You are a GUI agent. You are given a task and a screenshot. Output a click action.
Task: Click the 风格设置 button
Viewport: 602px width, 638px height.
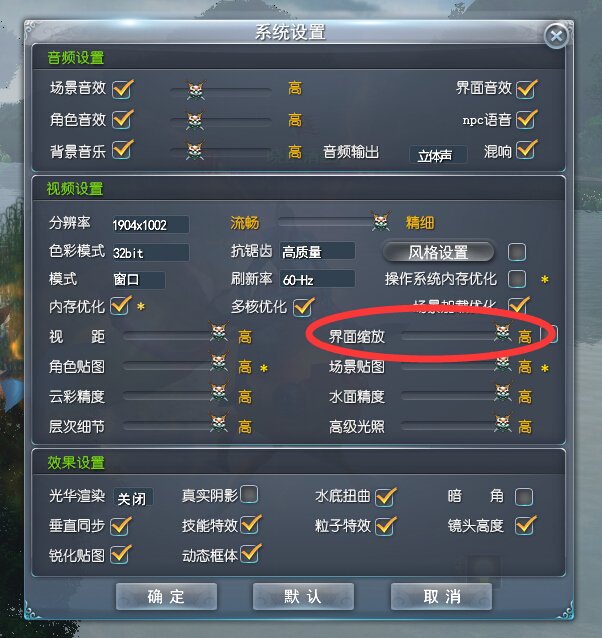[438, 252]
